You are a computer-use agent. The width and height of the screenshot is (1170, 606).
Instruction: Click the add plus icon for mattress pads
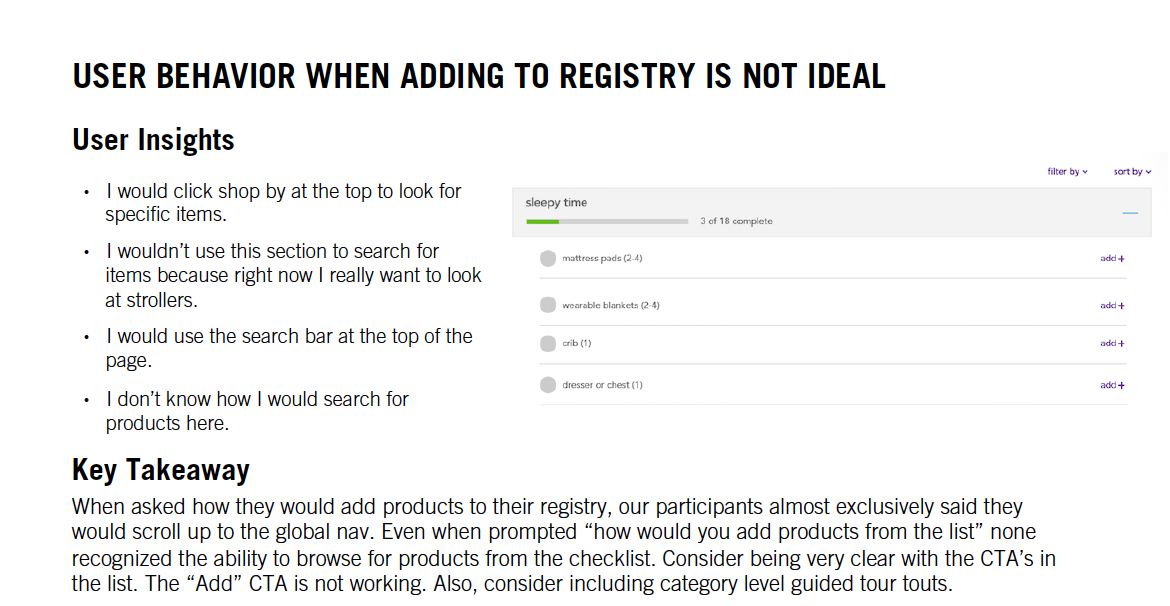point(1113,259)
